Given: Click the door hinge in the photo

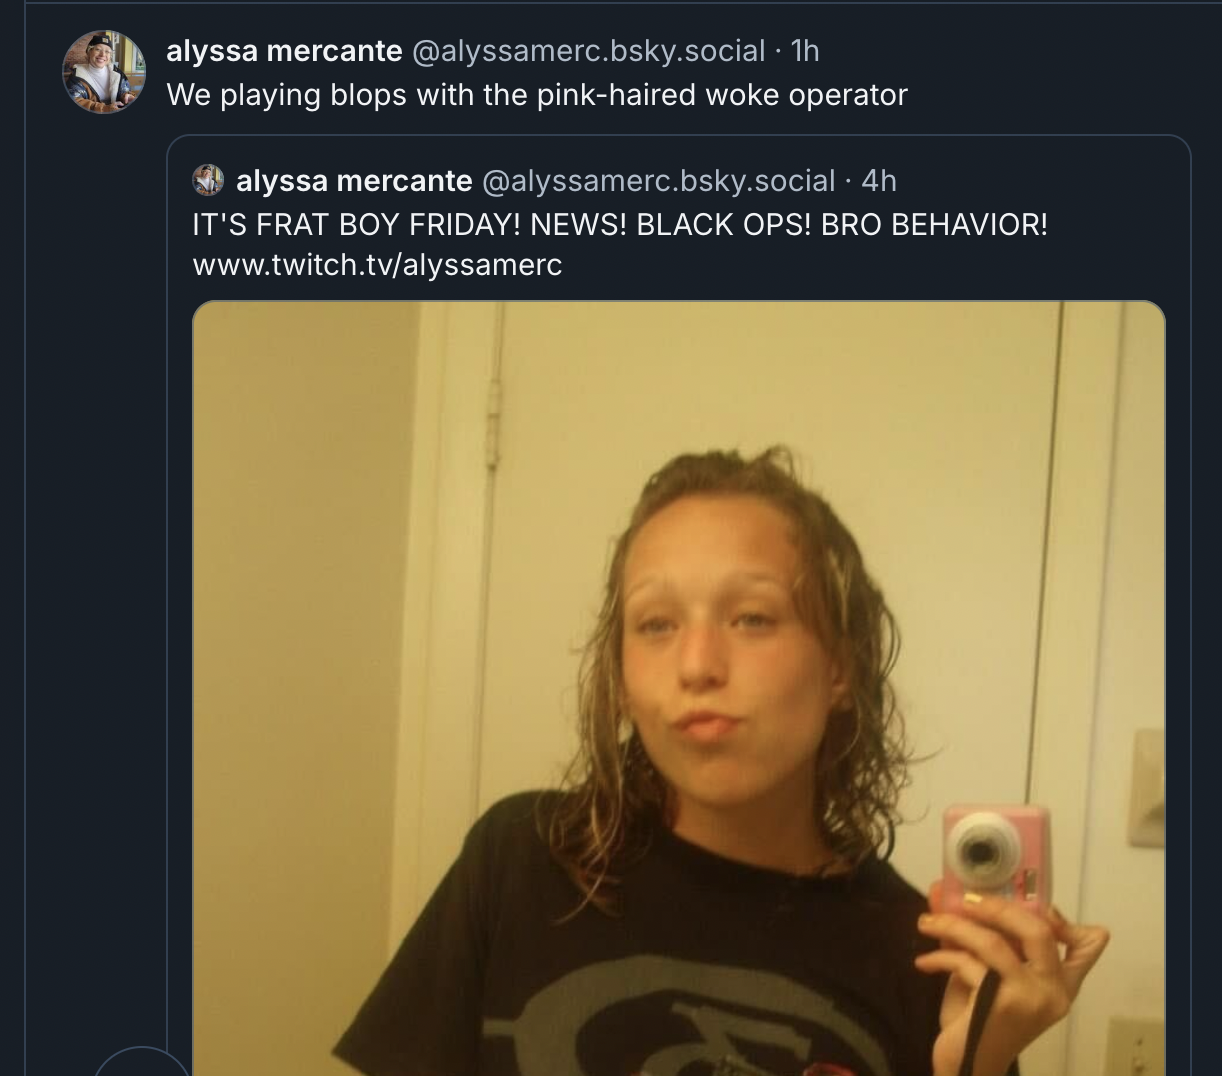Looking at the screenshot, I should point(491,426).
